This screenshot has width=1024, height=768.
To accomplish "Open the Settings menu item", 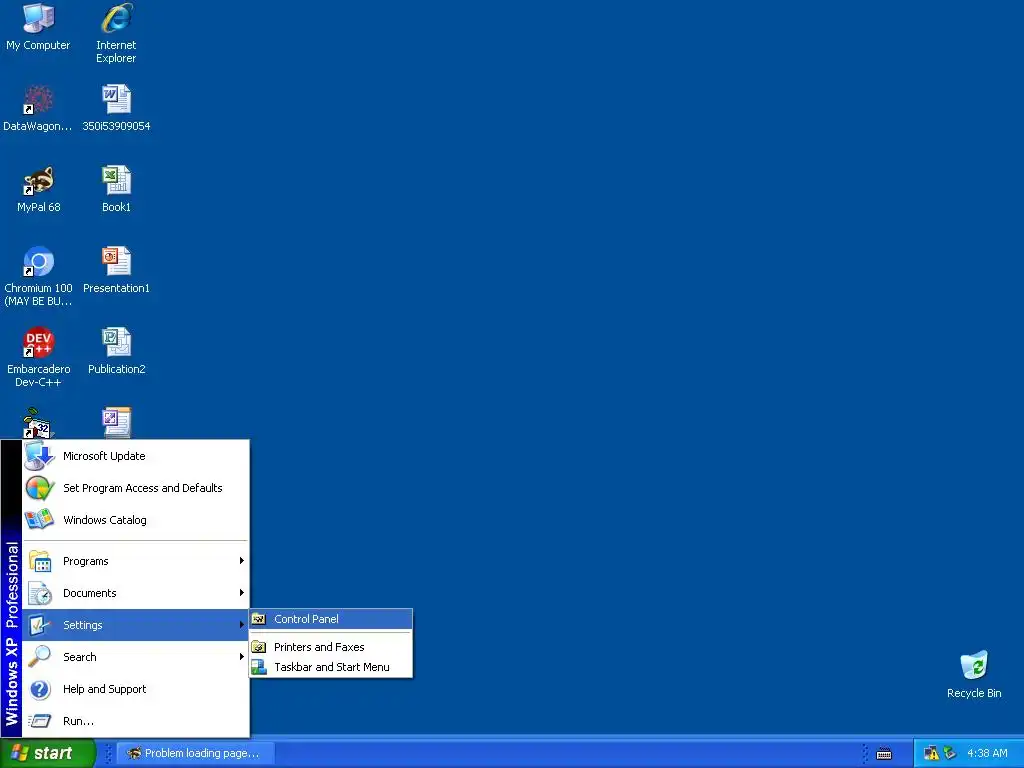I will click(x=136, y=625).
